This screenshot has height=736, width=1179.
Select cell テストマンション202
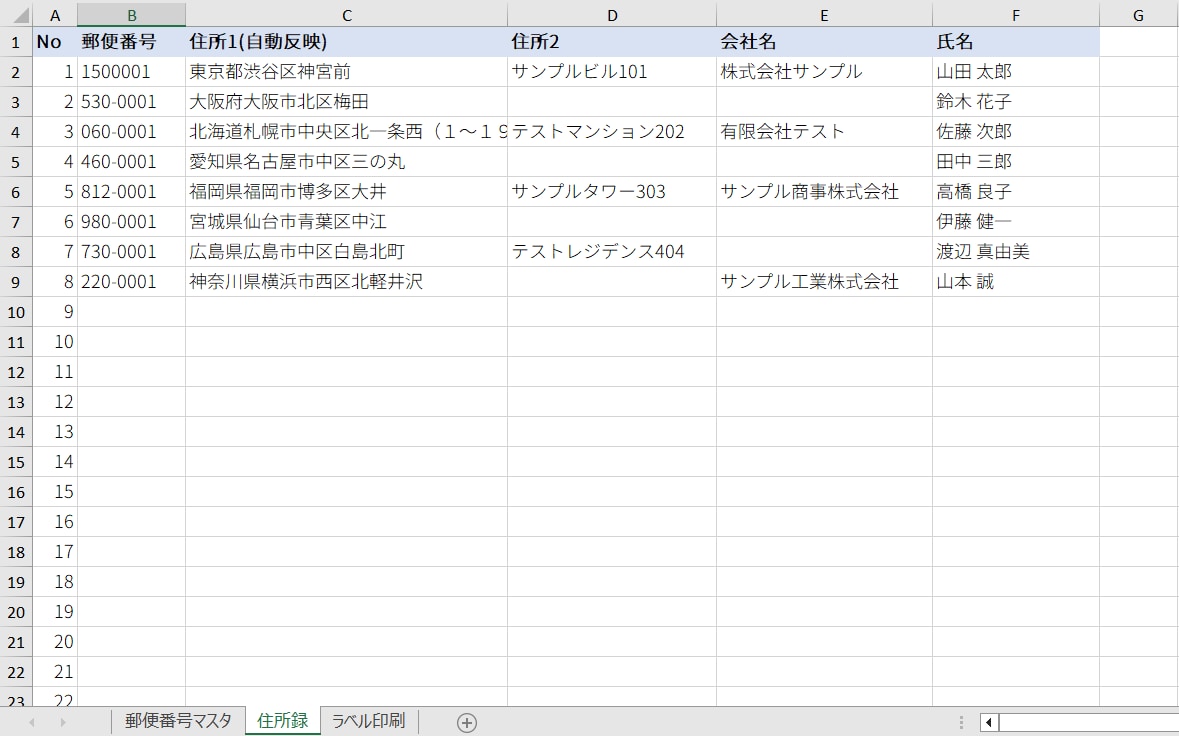point(612,132)
